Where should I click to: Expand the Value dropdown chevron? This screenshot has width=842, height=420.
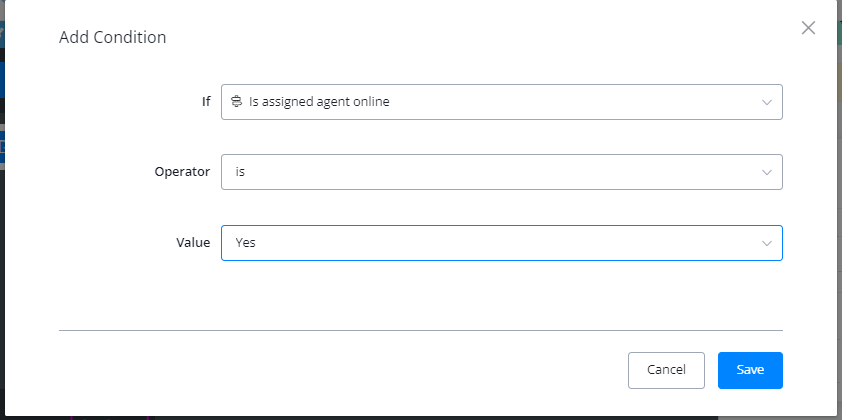[x=767, y=243]
